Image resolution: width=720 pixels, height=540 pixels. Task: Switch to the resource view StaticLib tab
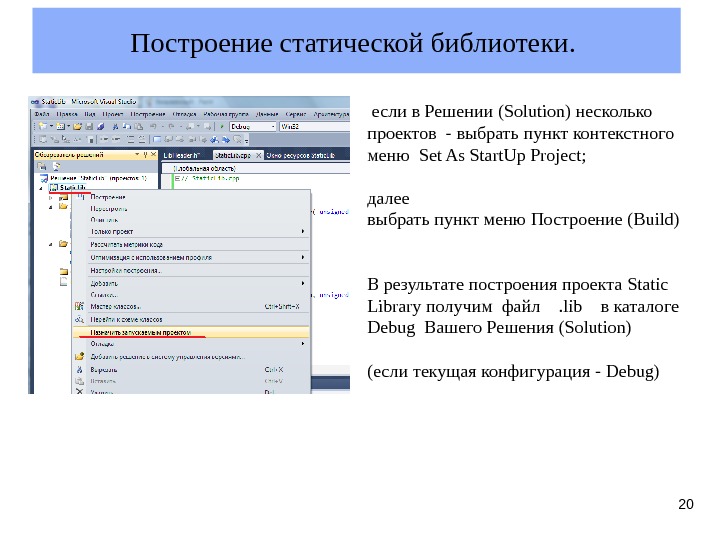(301, 156)
